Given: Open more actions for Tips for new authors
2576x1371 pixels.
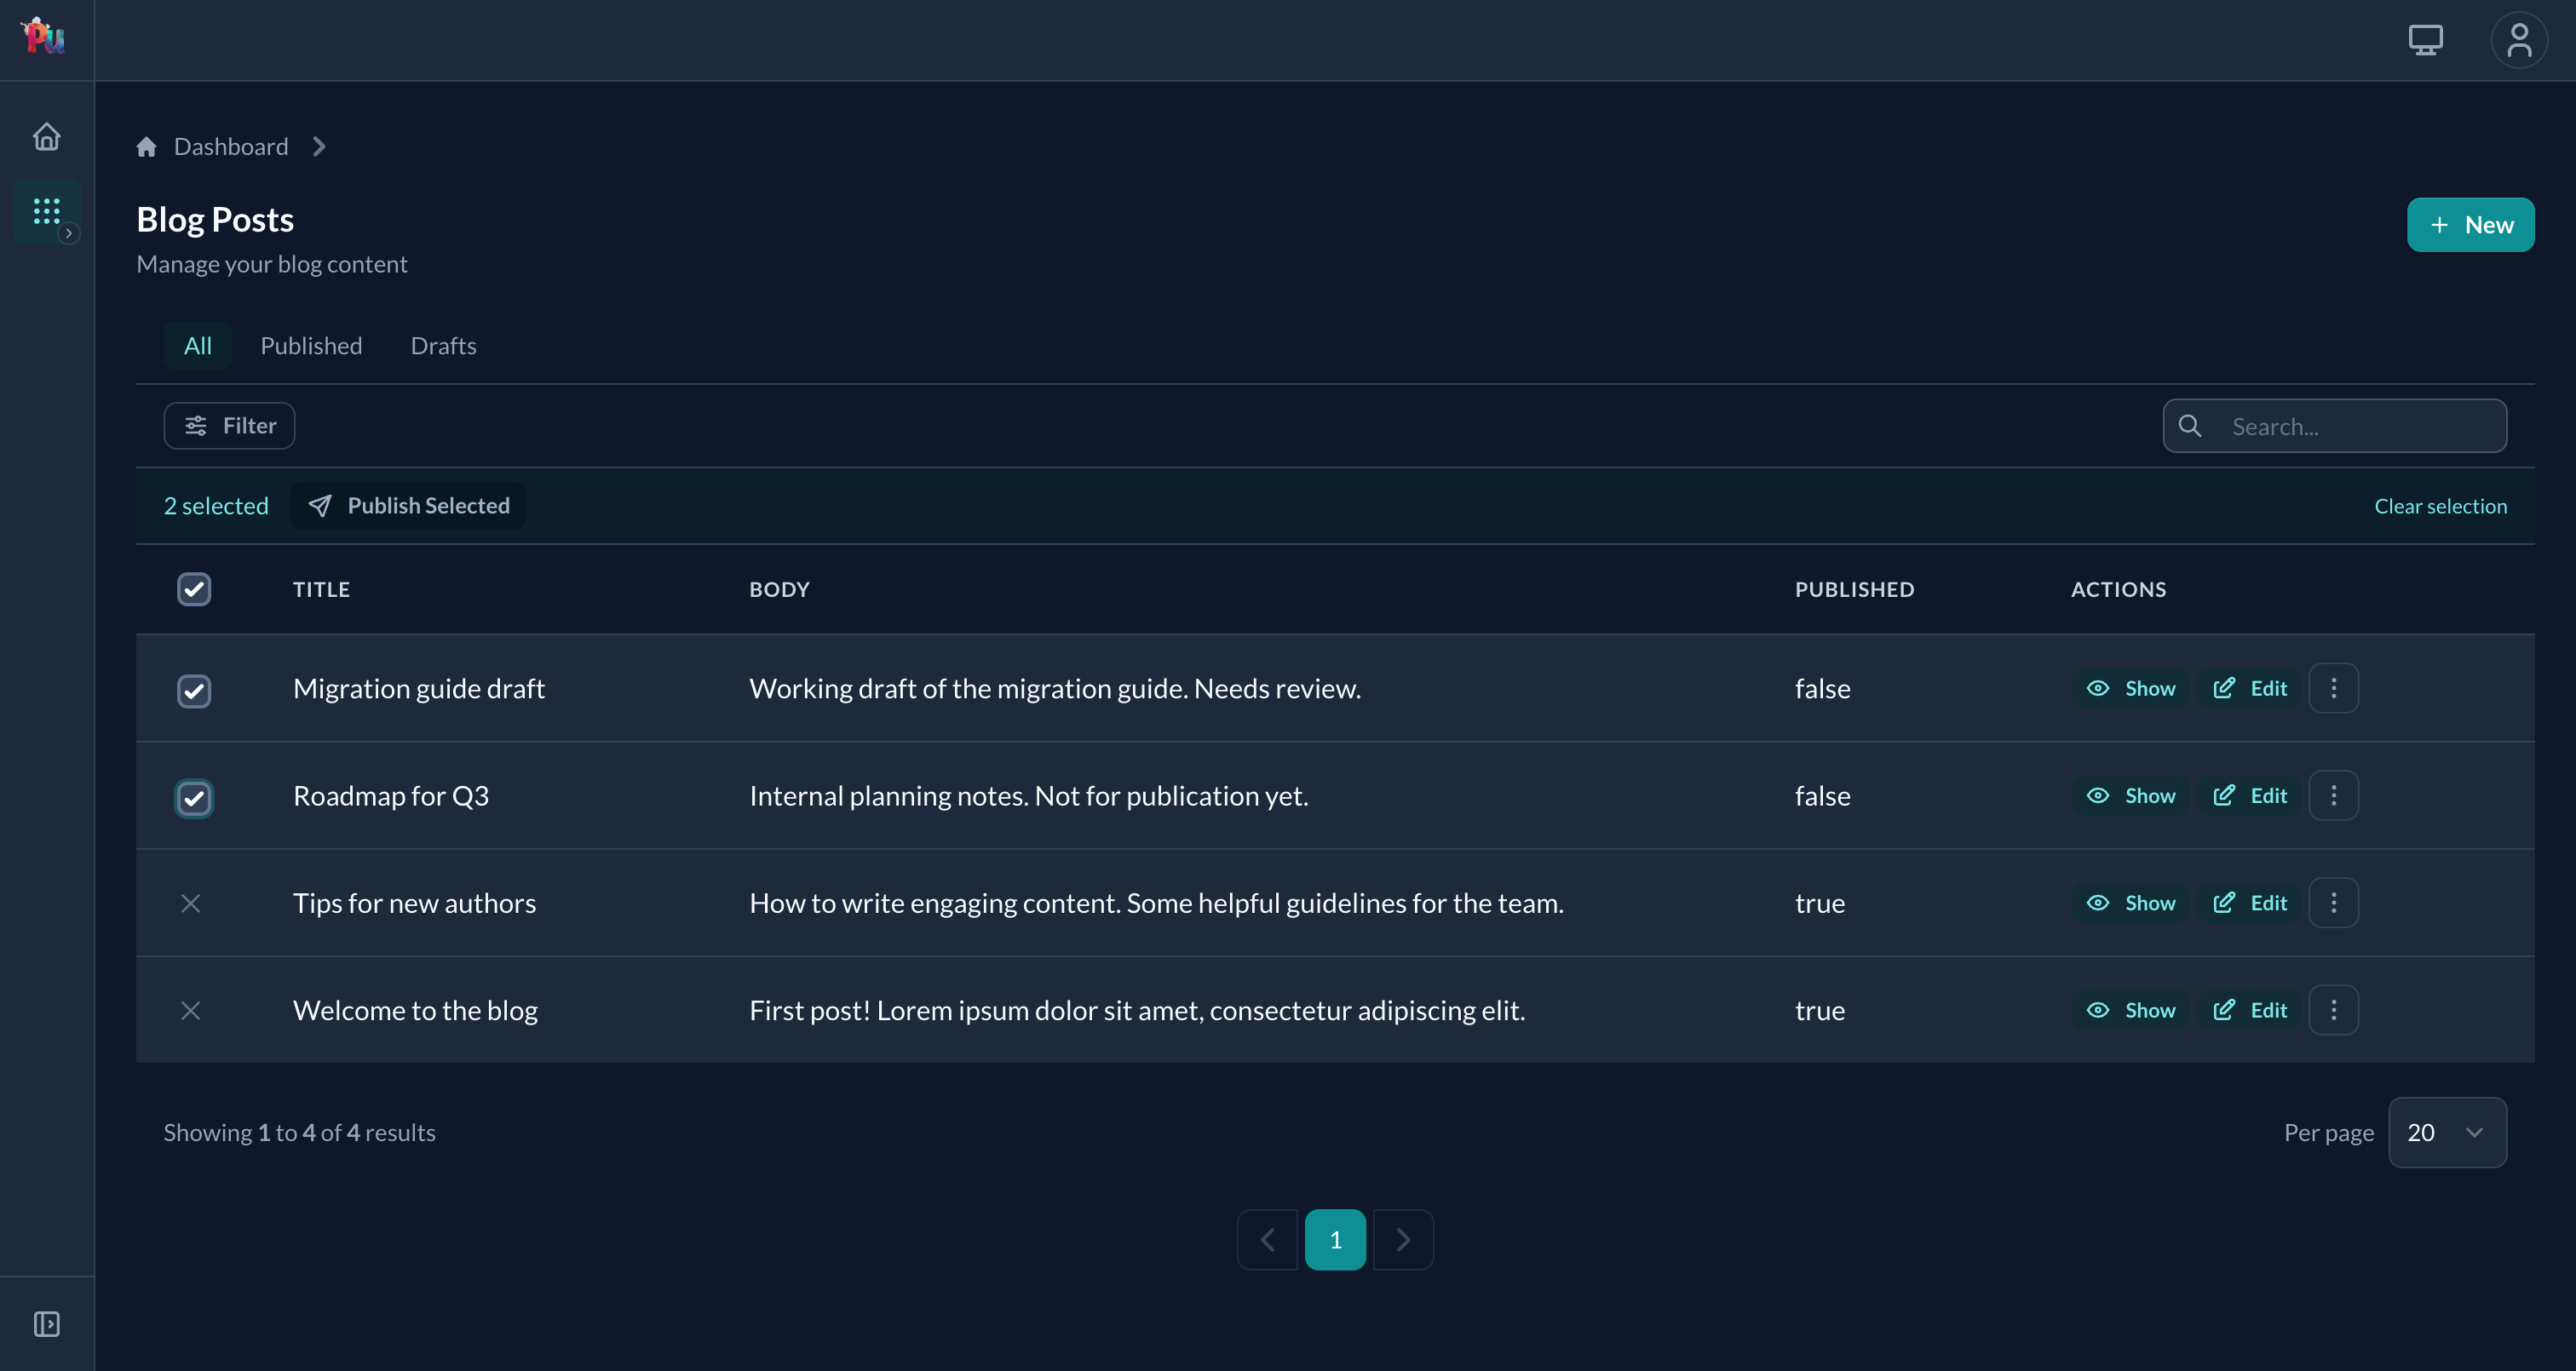Looking at the screenshot, I should point(2333,903).
